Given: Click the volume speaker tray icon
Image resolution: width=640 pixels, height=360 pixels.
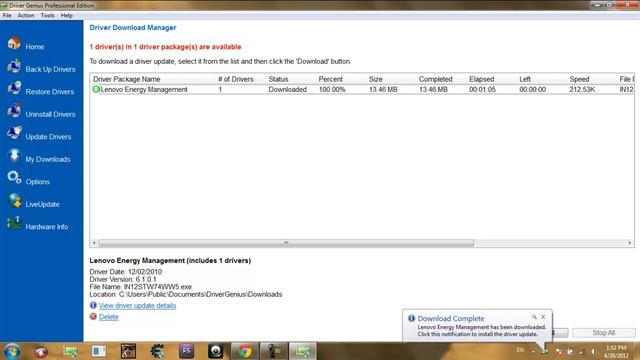Looking at the screenshot, I should pyautogui.click(x=593, y=351).
